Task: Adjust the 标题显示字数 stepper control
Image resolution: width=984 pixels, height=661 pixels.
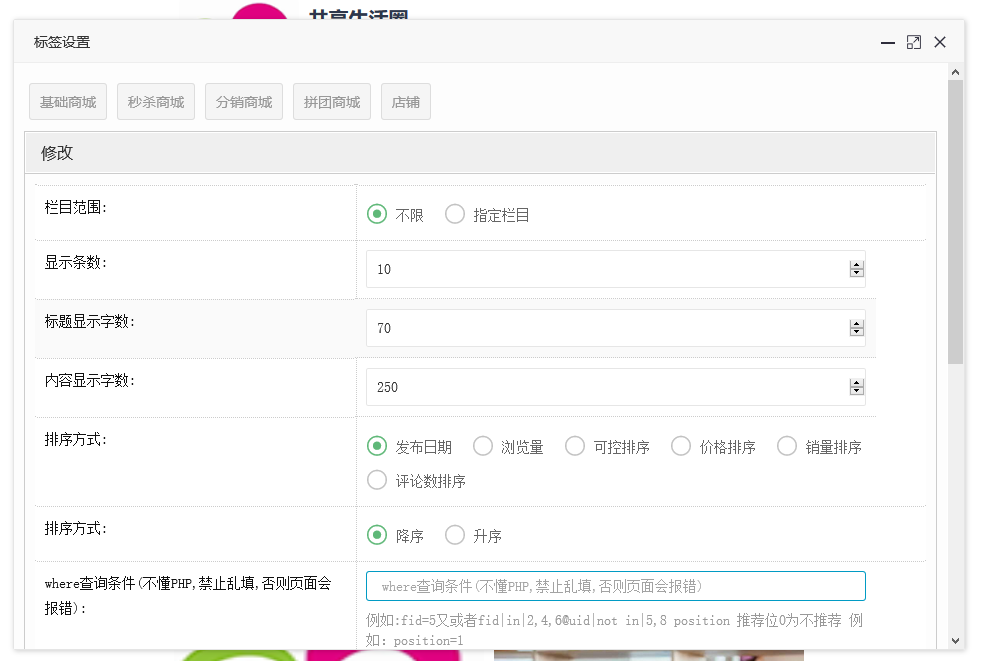Action: pyautogui.click(x=856, y=328)
